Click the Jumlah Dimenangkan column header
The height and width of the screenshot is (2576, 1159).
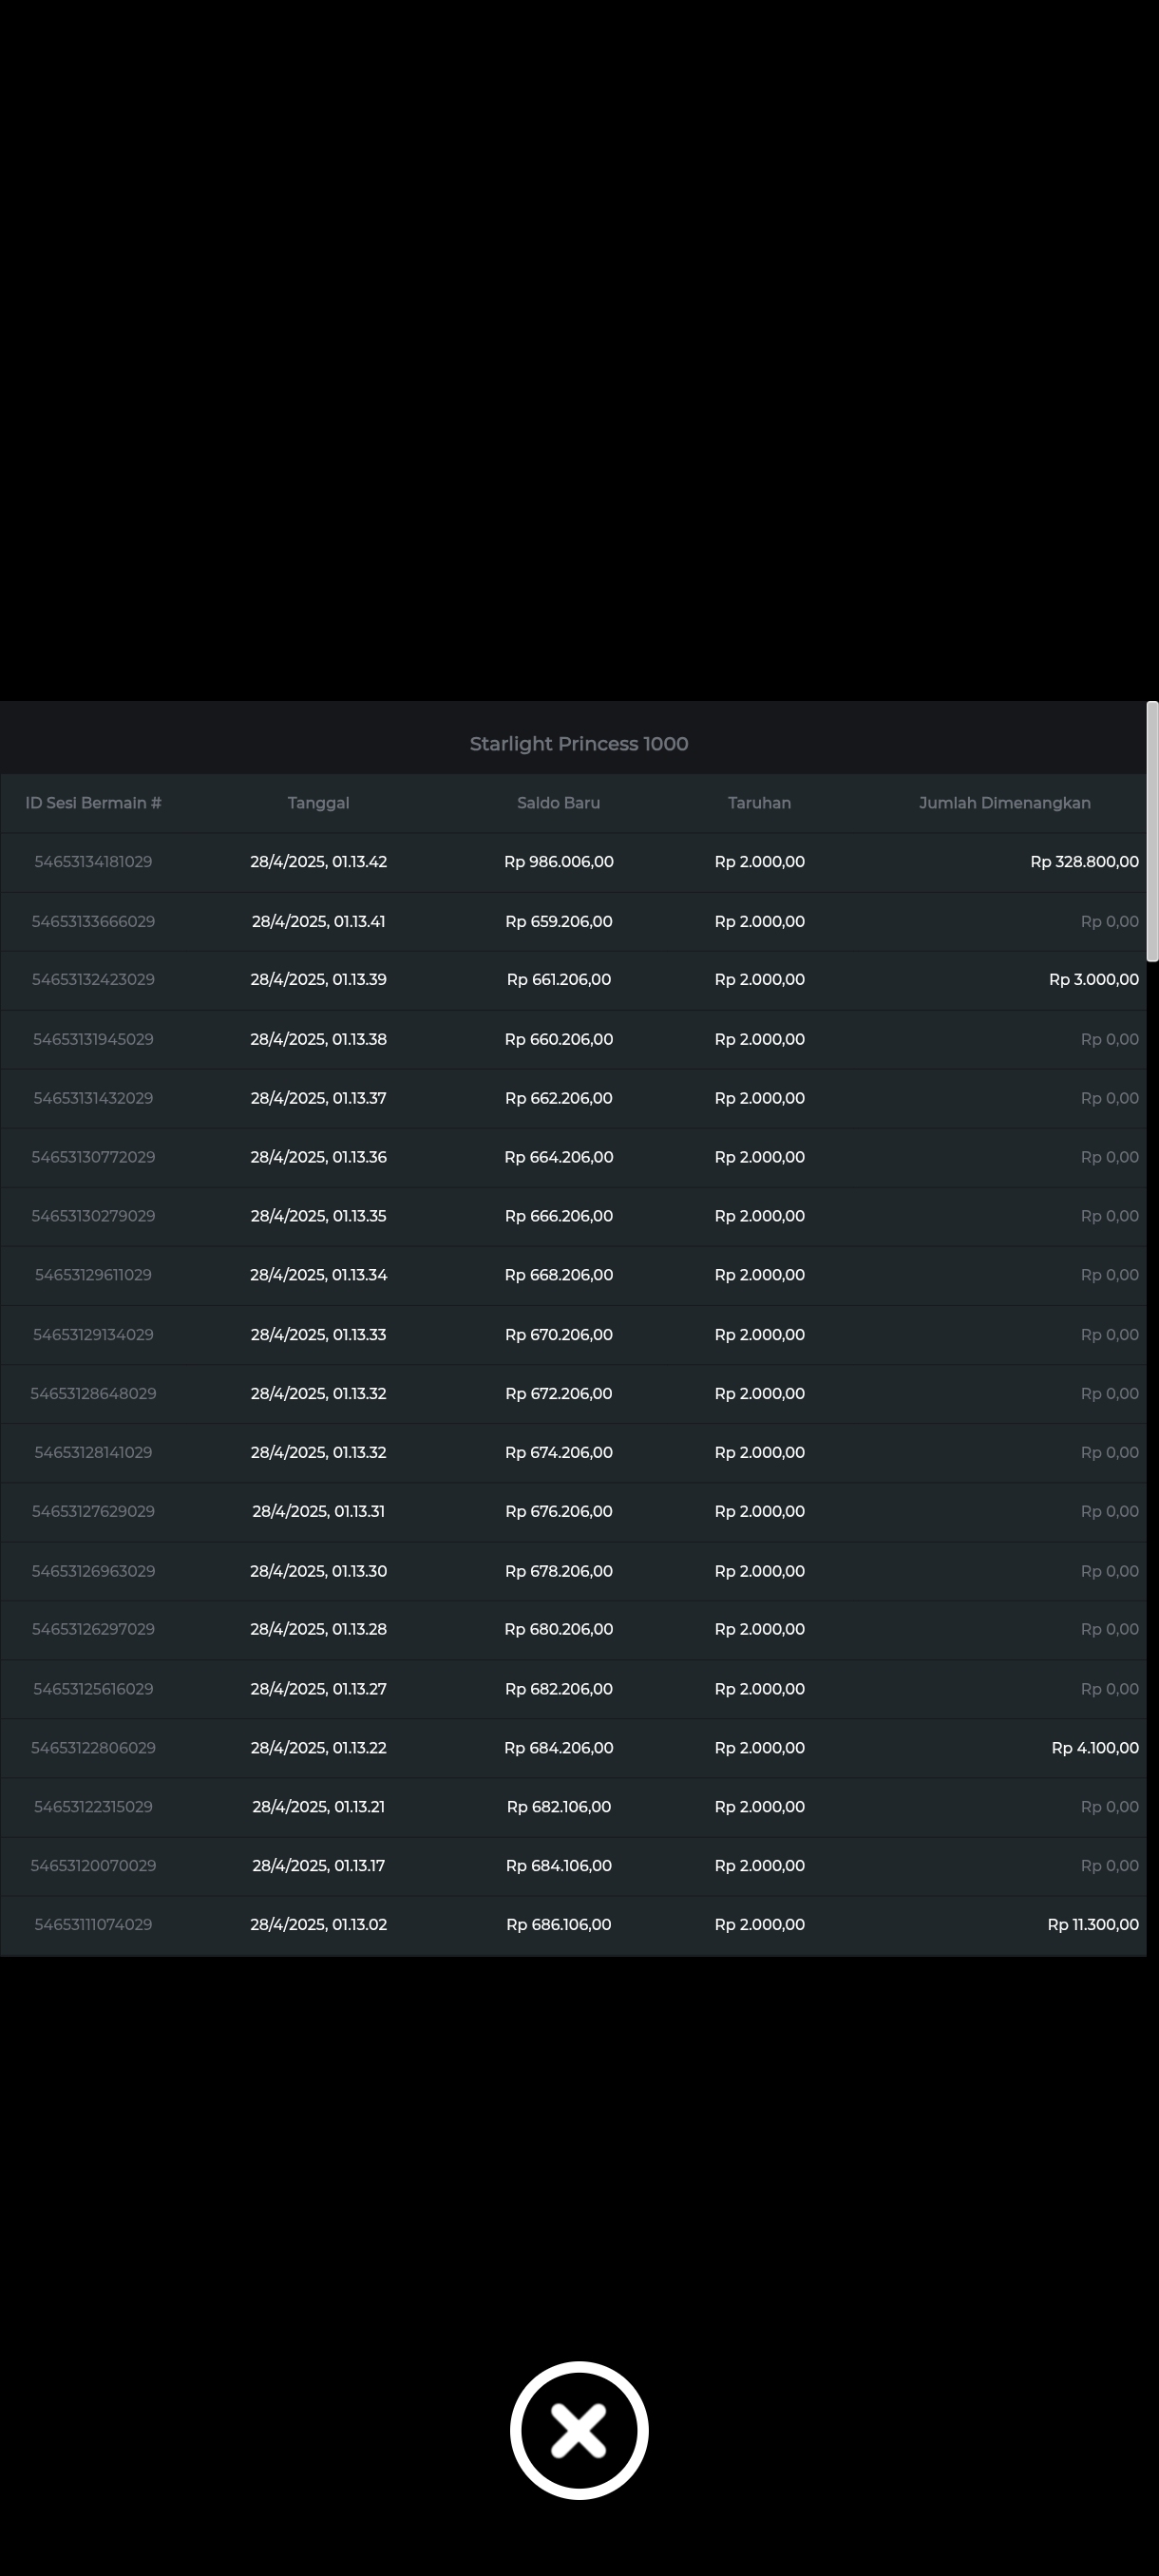(1004, 803)
